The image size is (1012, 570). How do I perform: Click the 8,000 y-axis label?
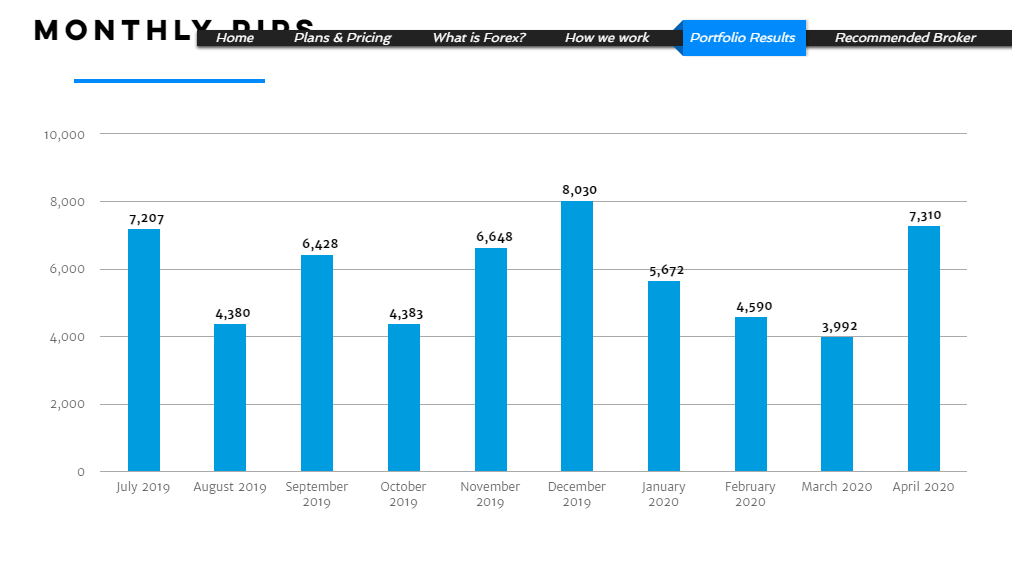(67, 202)
